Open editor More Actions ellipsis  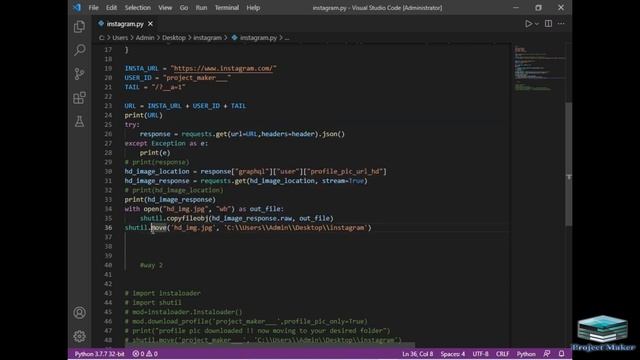pyautogui.click(x=561, y=24)
